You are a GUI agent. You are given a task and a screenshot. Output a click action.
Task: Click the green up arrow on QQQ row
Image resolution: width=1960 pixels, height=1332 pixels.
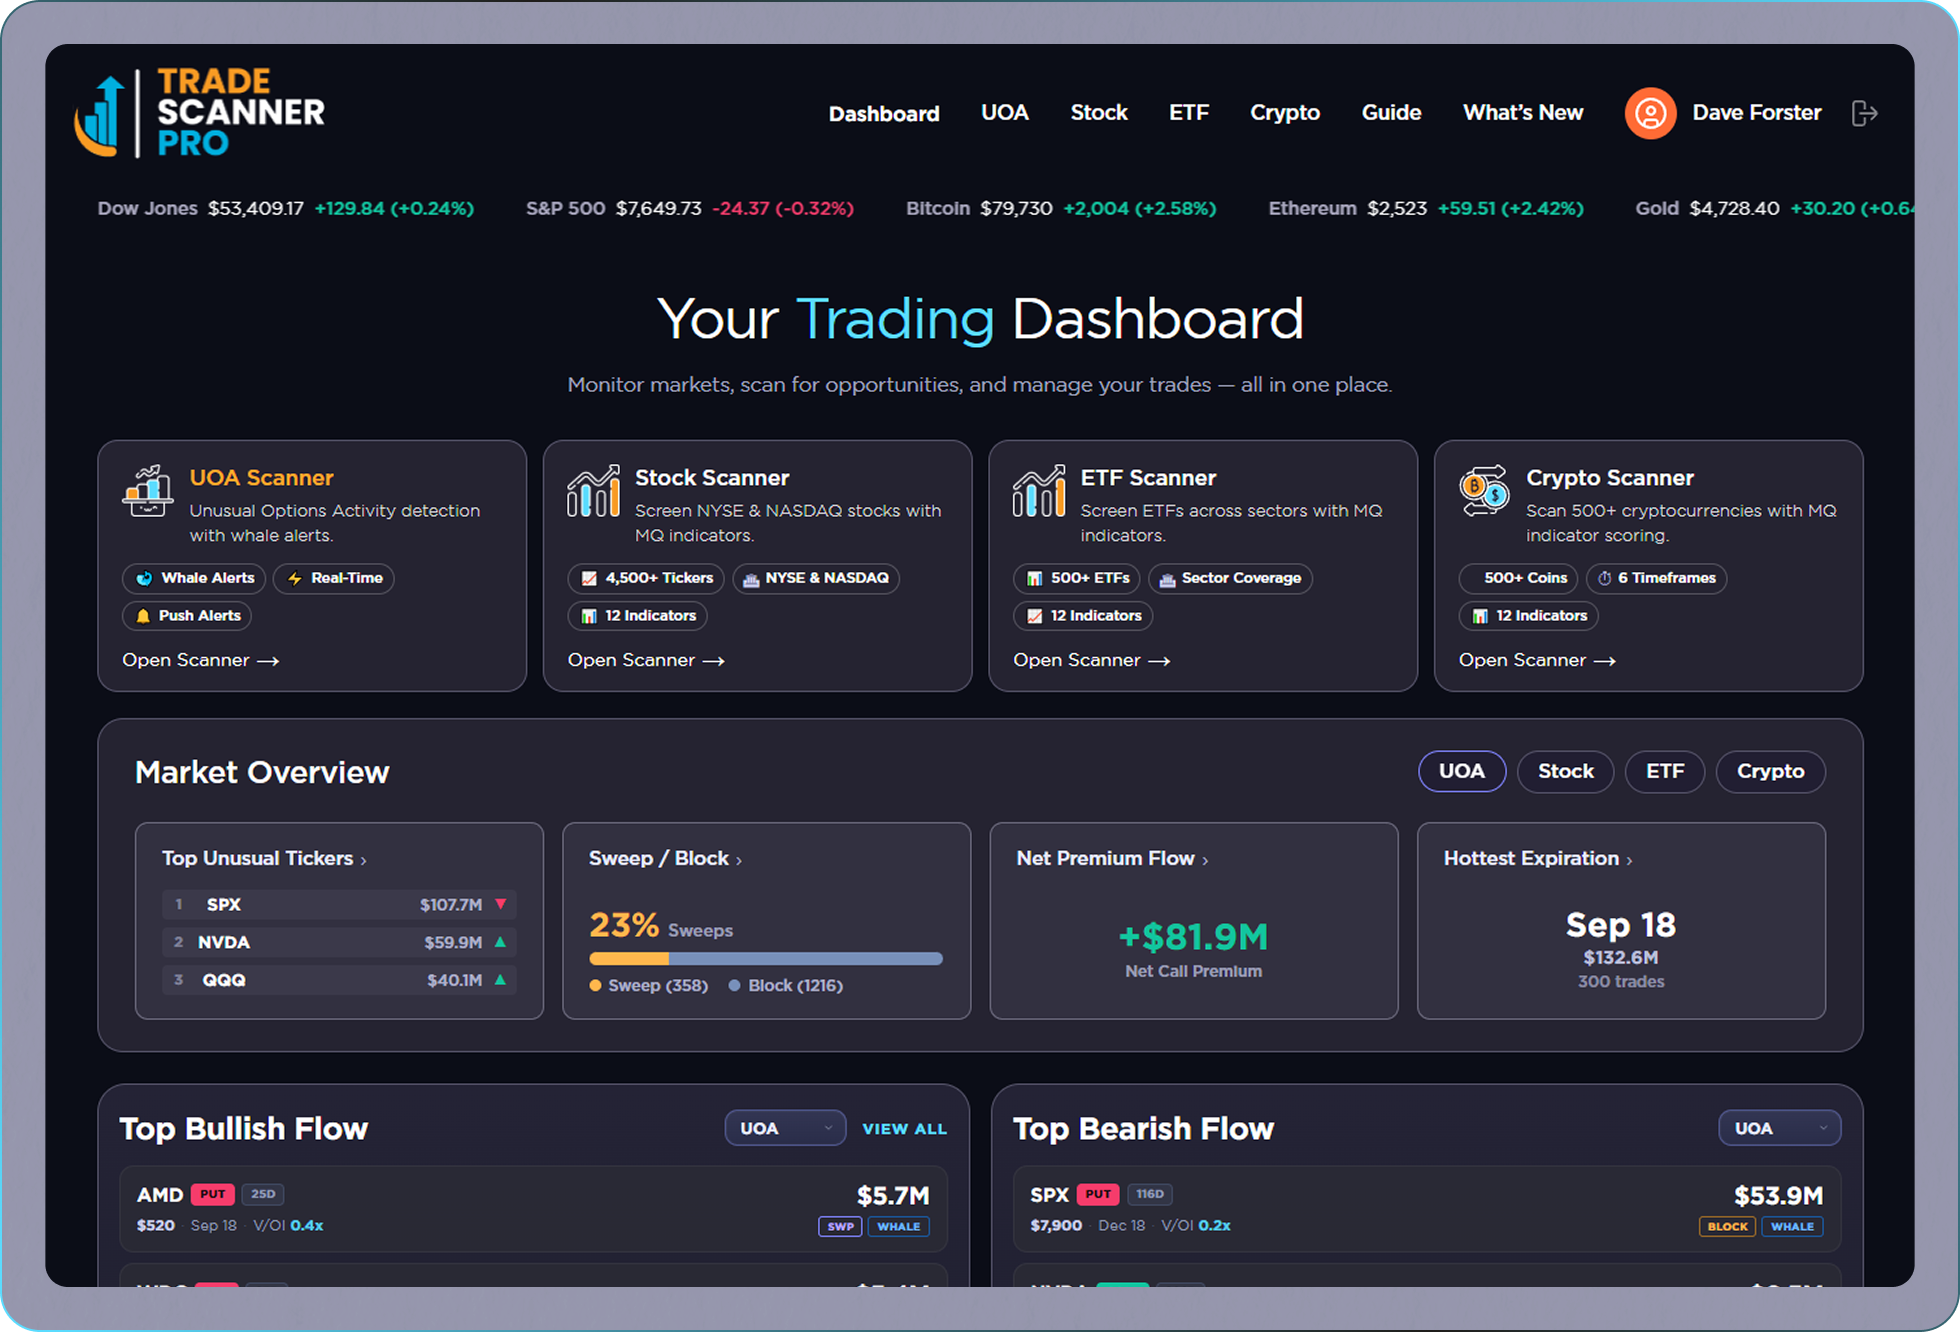(501, 980)
